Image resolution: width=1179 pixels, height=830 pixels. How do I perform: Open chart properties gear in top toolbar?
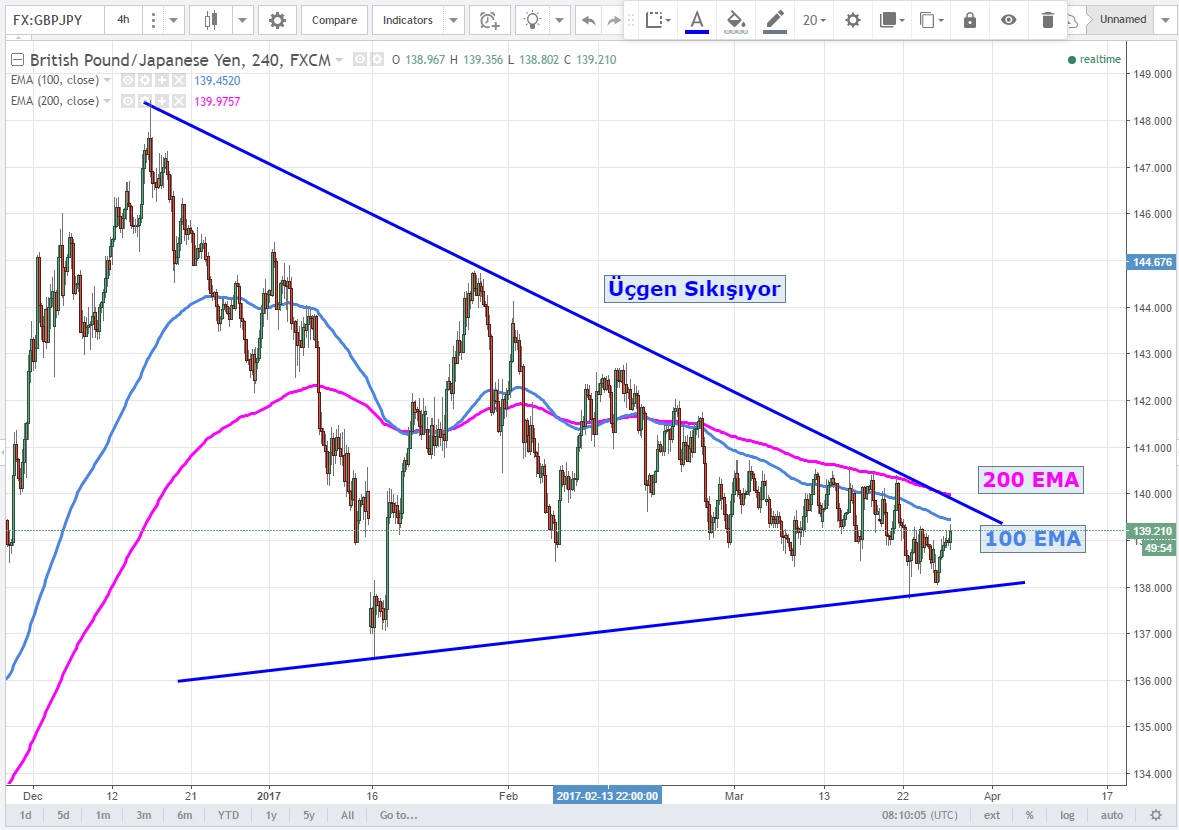point(277,20)
